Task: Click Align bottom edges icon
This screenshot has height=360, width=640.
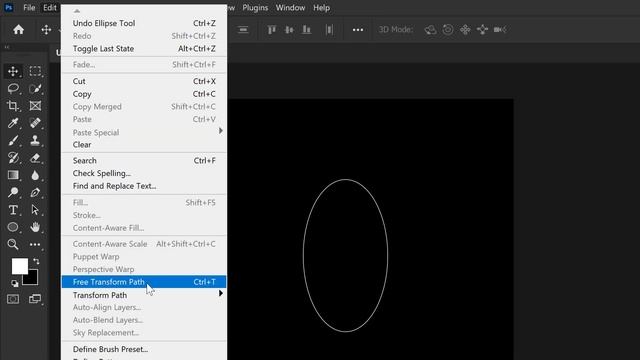Action: pos(306,29)
